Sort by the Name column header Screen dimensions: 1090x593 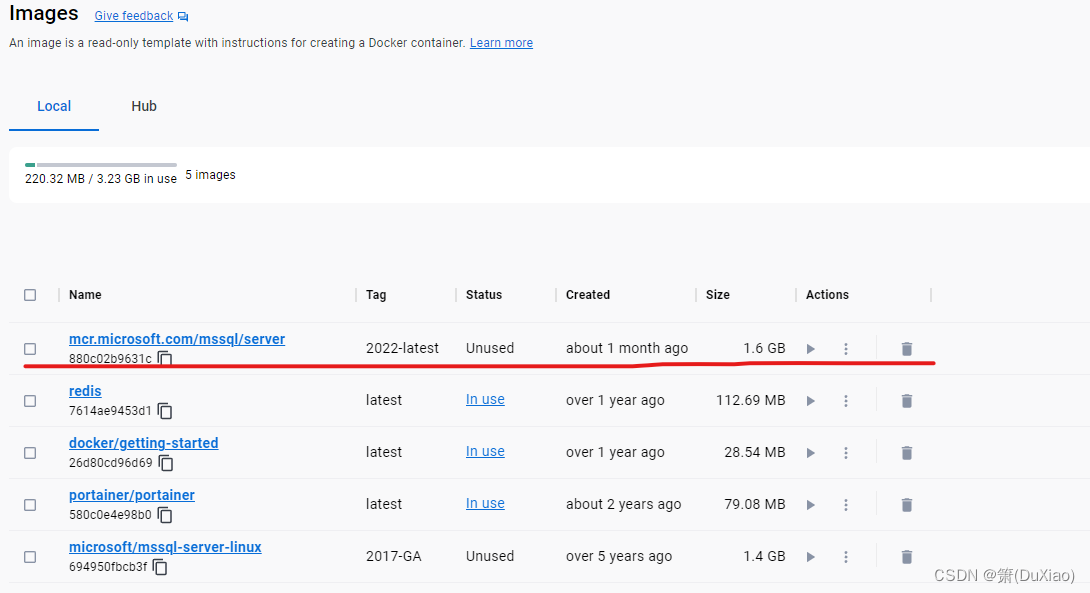point(85,295)
